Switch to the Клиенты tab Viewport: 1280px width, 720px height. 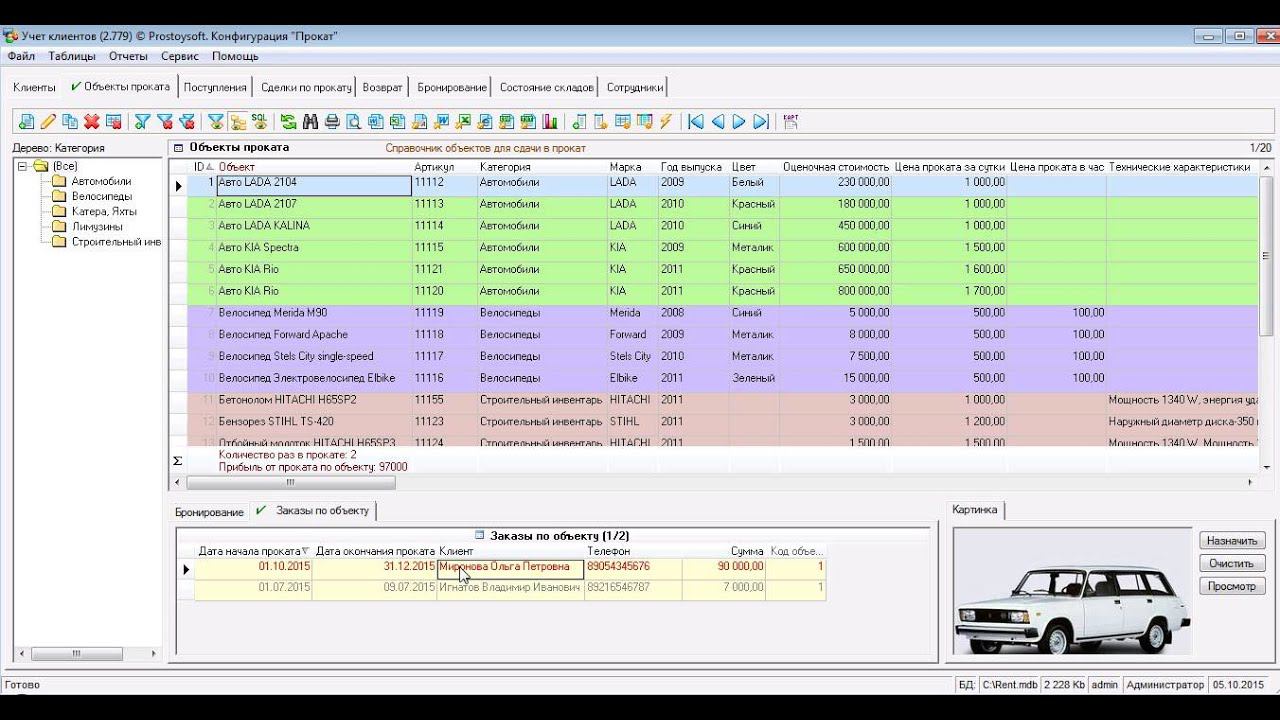tap(34, 87)
